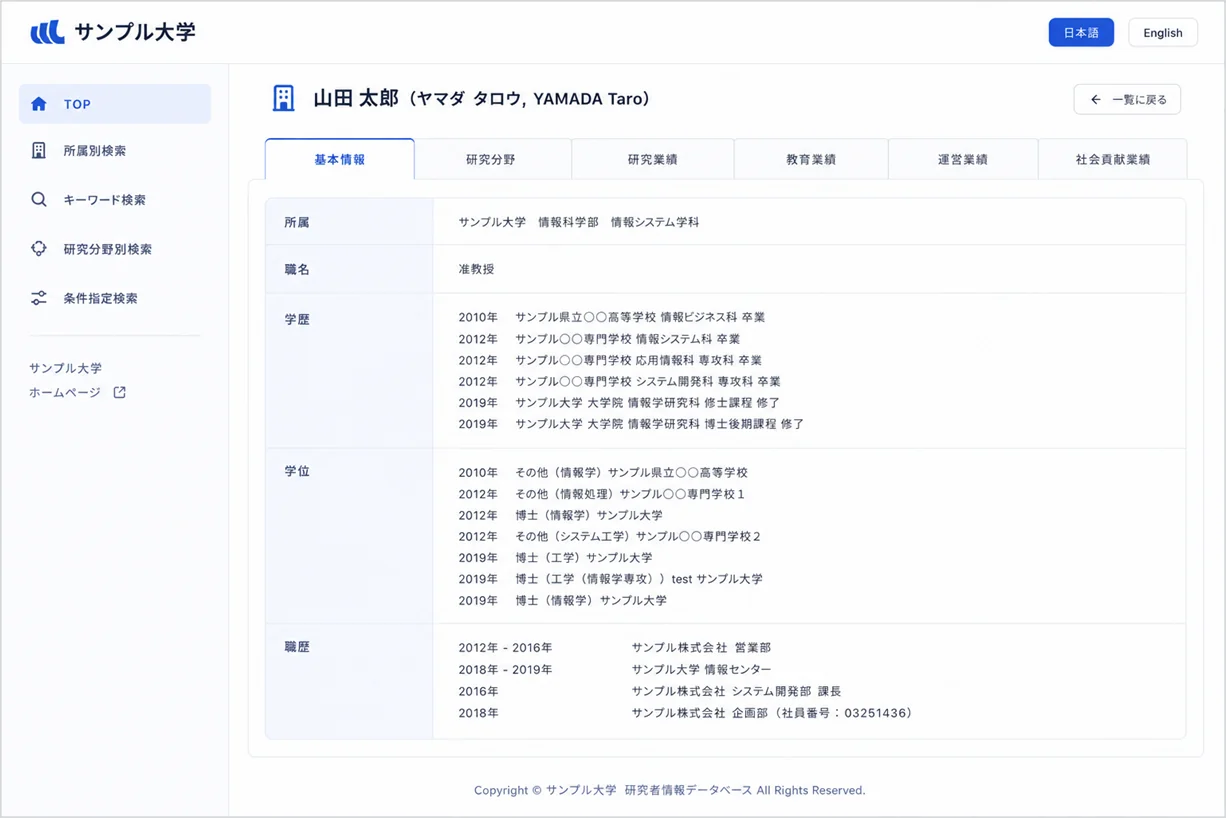Screen dimensions: 1226x818
Task: Open the 研究業績 tab
Action: 653,159
